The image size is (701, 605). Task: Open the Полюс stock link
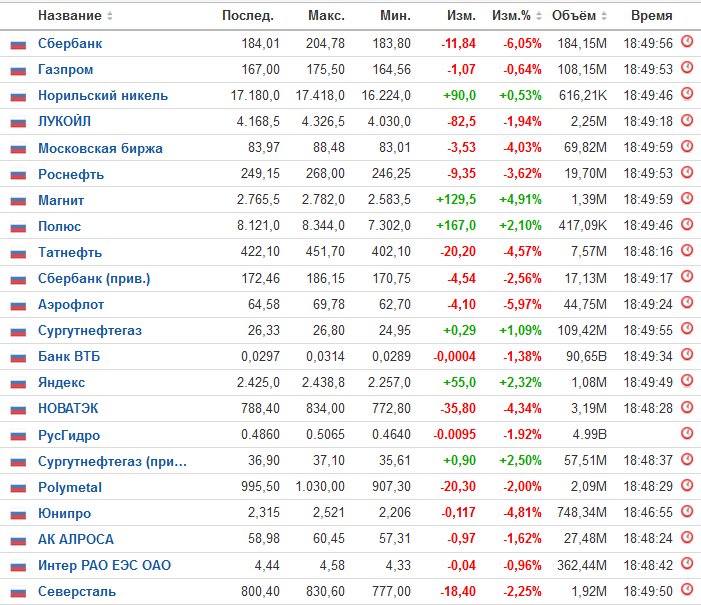pos(59,226)
